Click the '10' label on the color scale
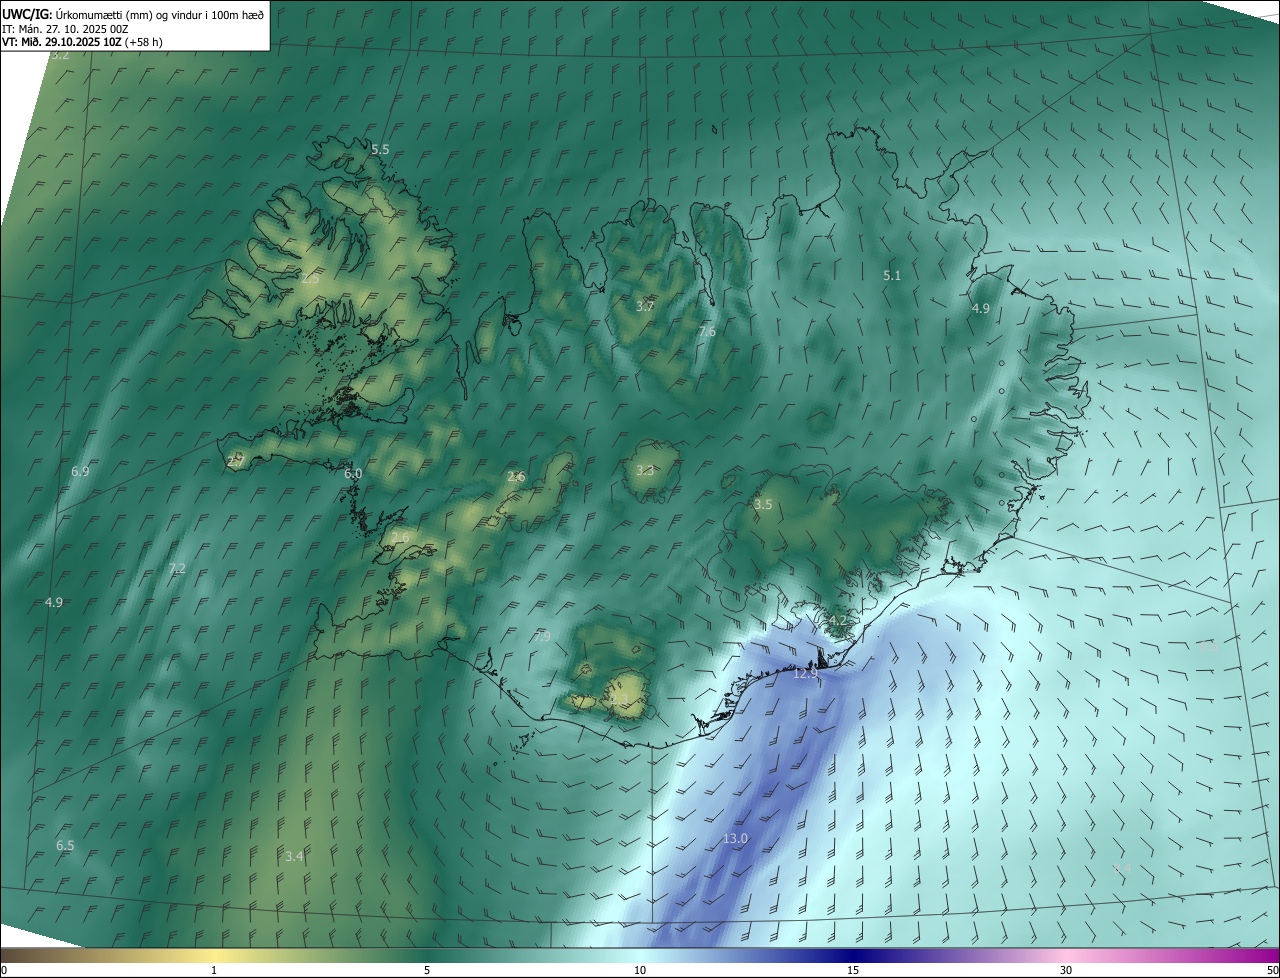Screen dimensions: 1280x978 640,970
